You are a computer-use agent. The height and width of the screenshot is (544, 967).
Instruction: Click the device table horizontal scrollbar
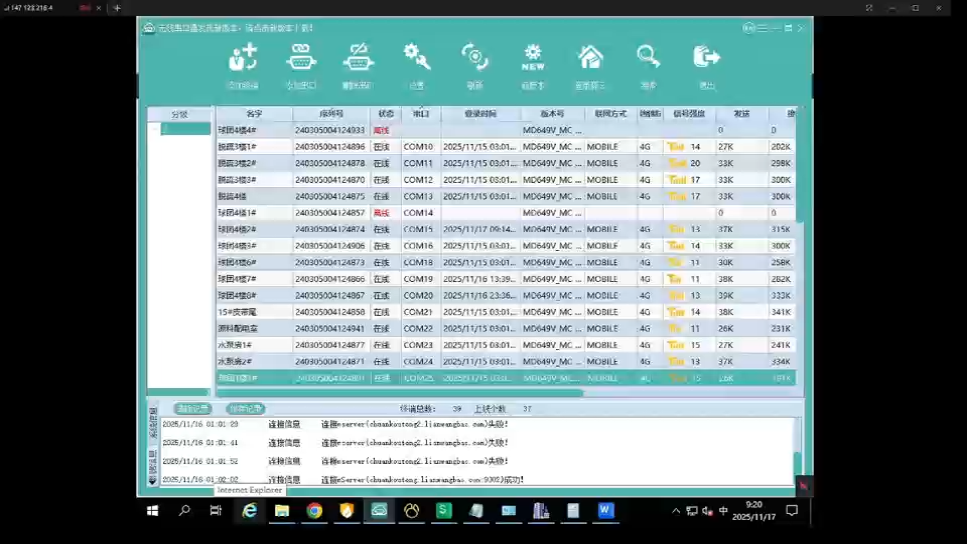pyautogui.click(x=400, y=392)
